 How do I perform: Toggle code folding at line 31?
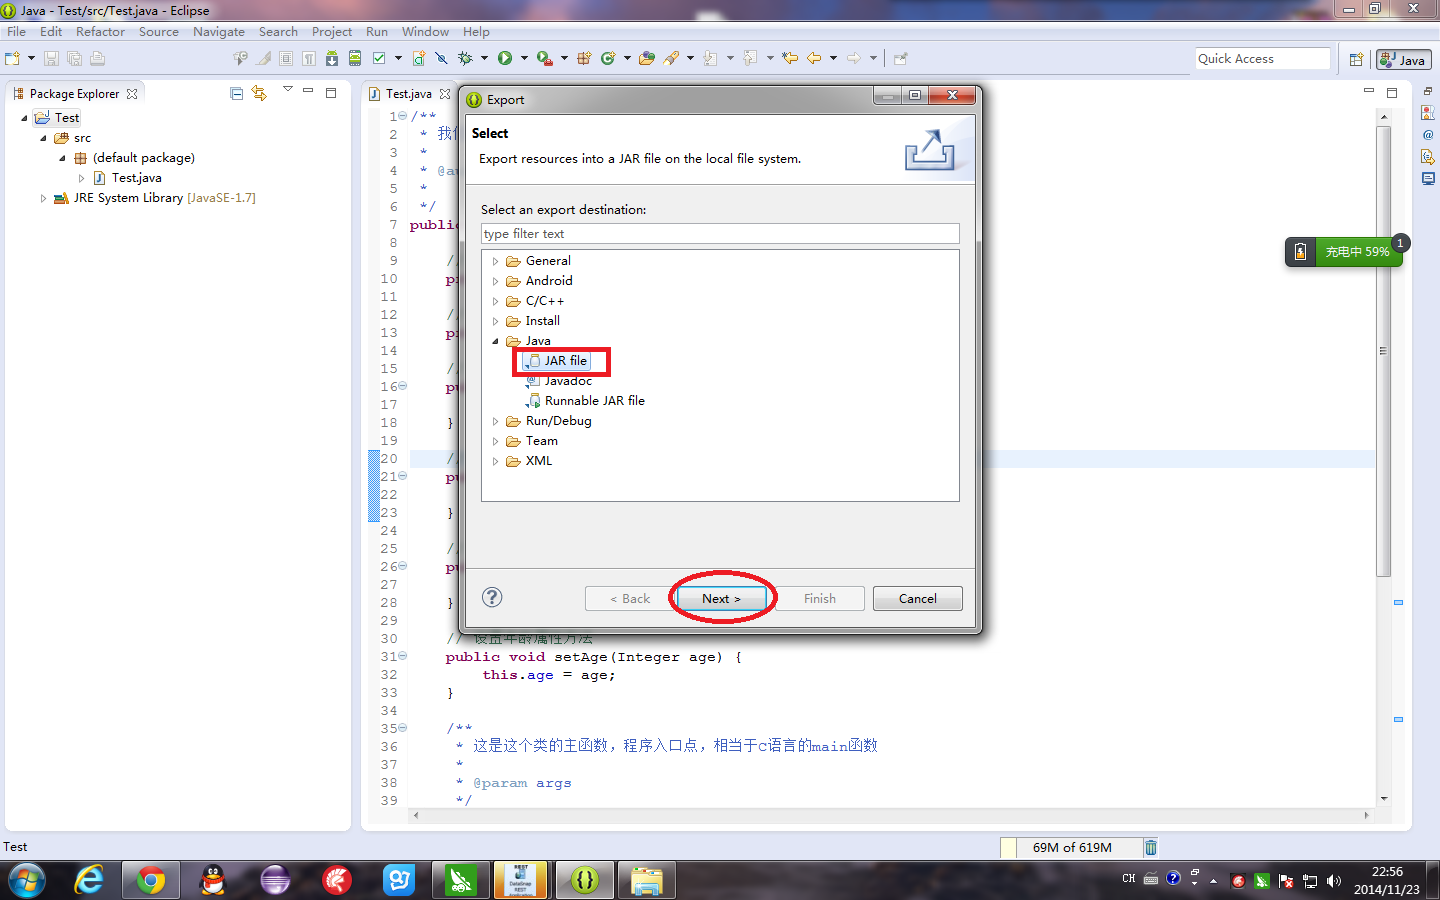(403, 656)
